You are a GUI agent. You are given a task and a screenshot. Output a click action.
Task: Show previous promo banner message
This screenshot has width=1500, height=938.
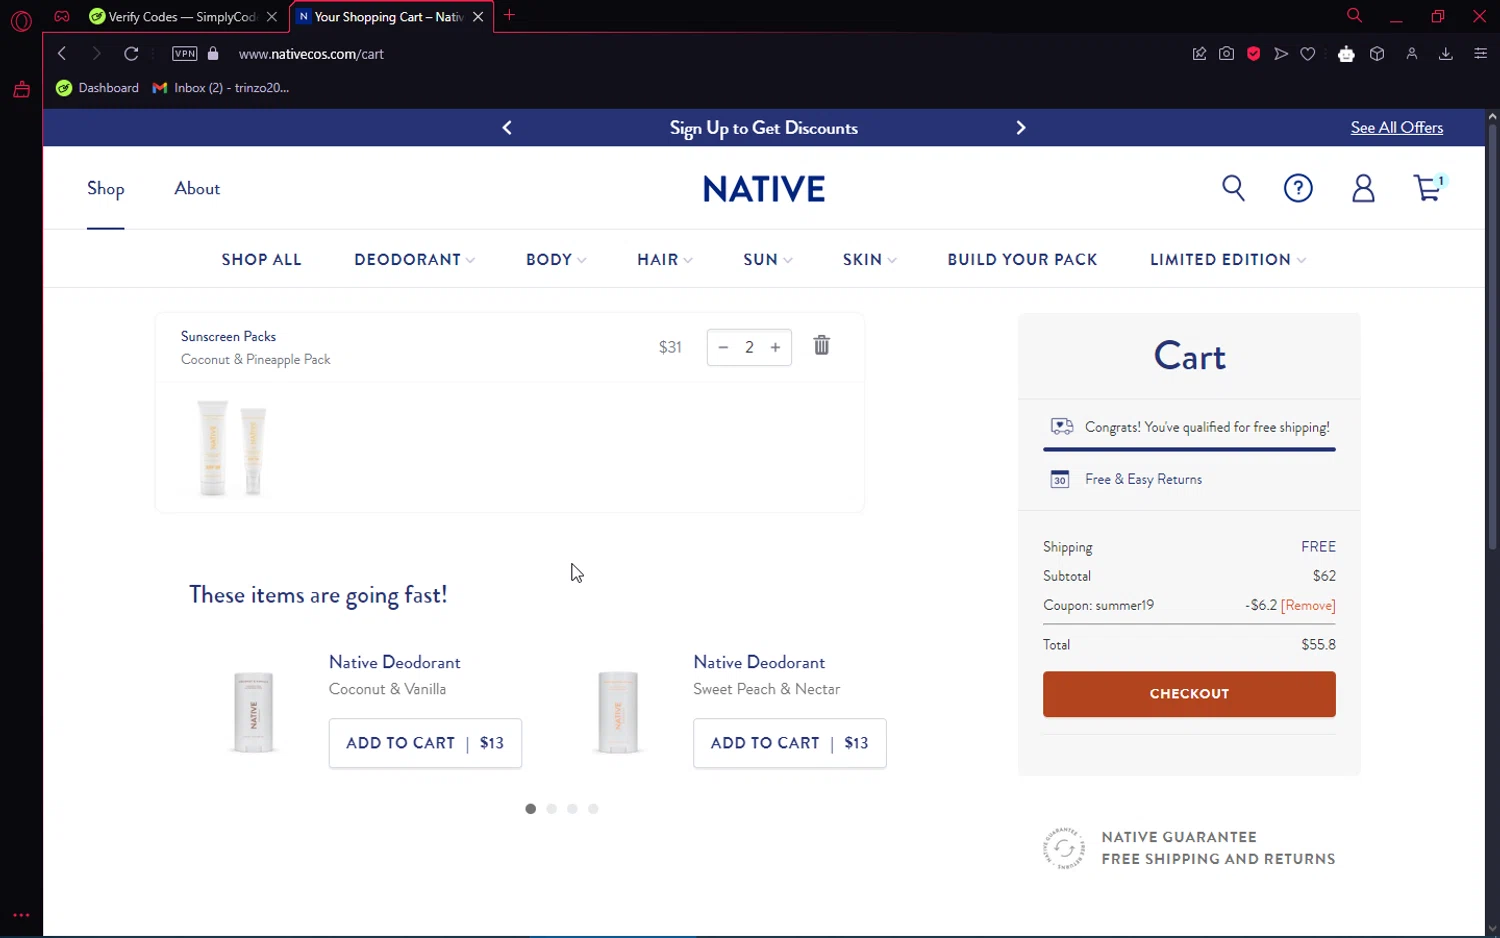tap(507, 127)
